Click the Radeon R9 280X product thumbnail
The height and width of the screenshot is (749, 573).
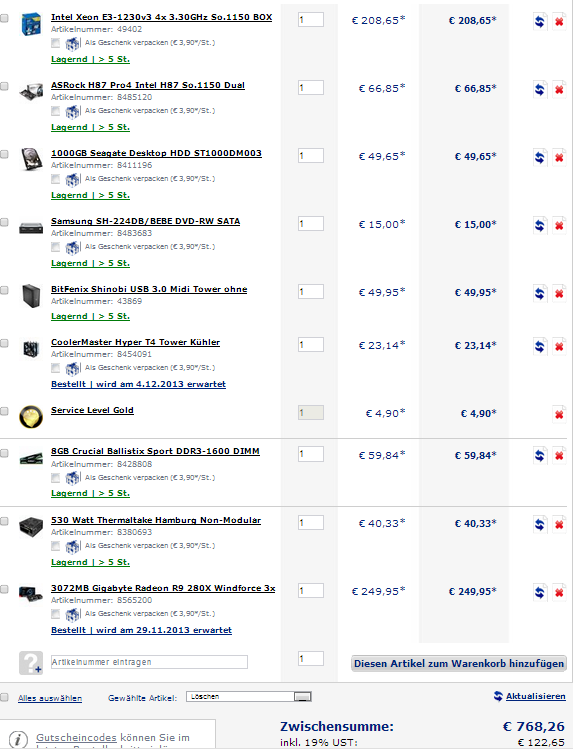point(31,594)
